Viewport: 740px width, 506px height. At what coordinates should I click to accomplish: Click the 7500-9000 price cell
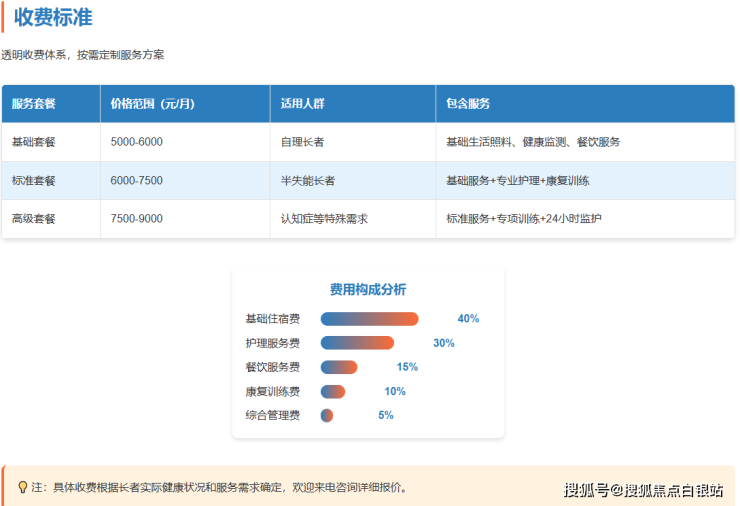click(x=137, y=219)
